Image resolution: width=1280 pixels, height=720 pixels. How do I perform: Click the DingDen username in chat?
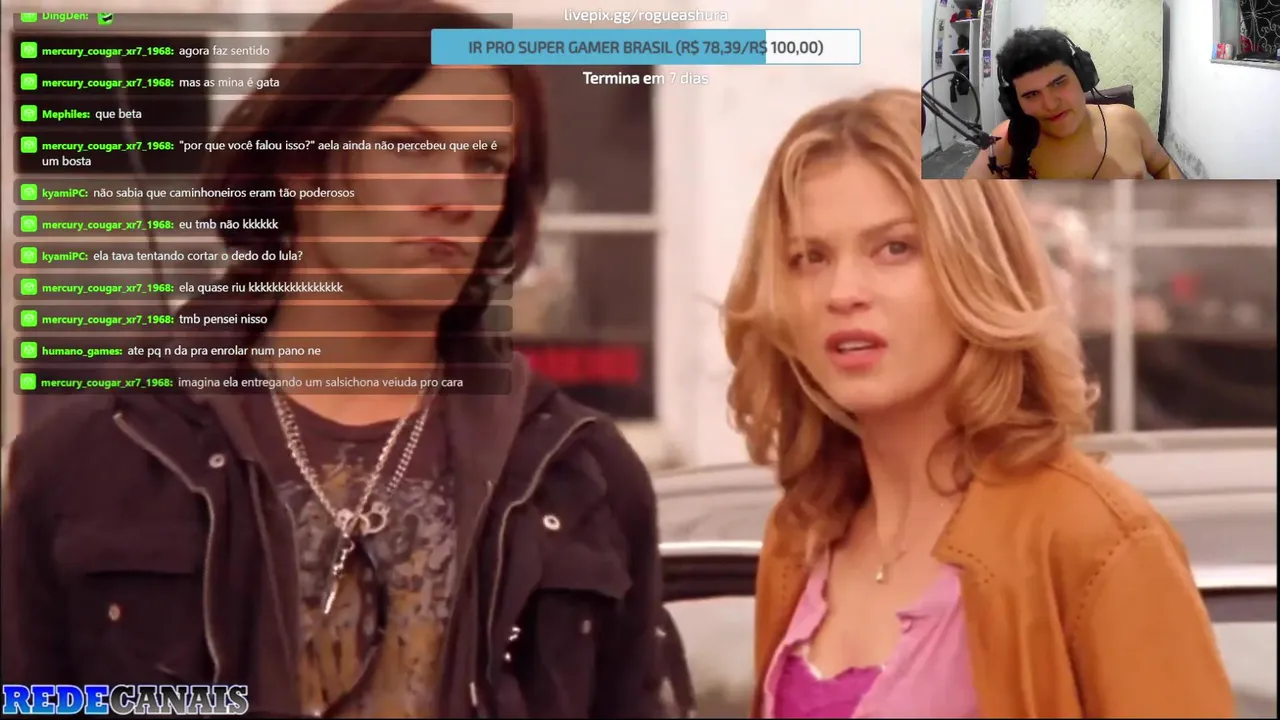[x=65, y=16]
